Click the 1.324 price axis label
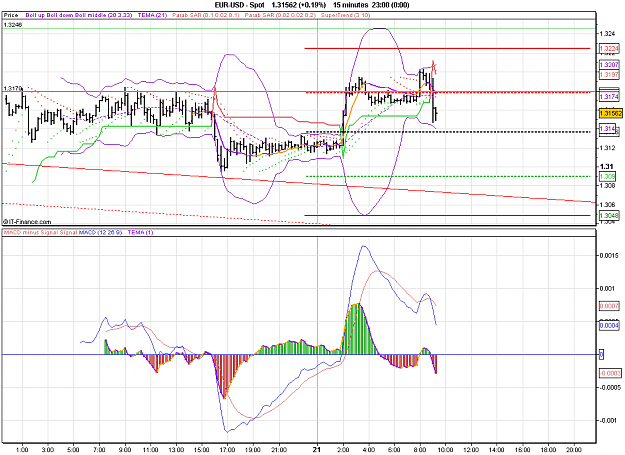The width and height of the screenshot is (625, 455). click(x=607, y=34)
